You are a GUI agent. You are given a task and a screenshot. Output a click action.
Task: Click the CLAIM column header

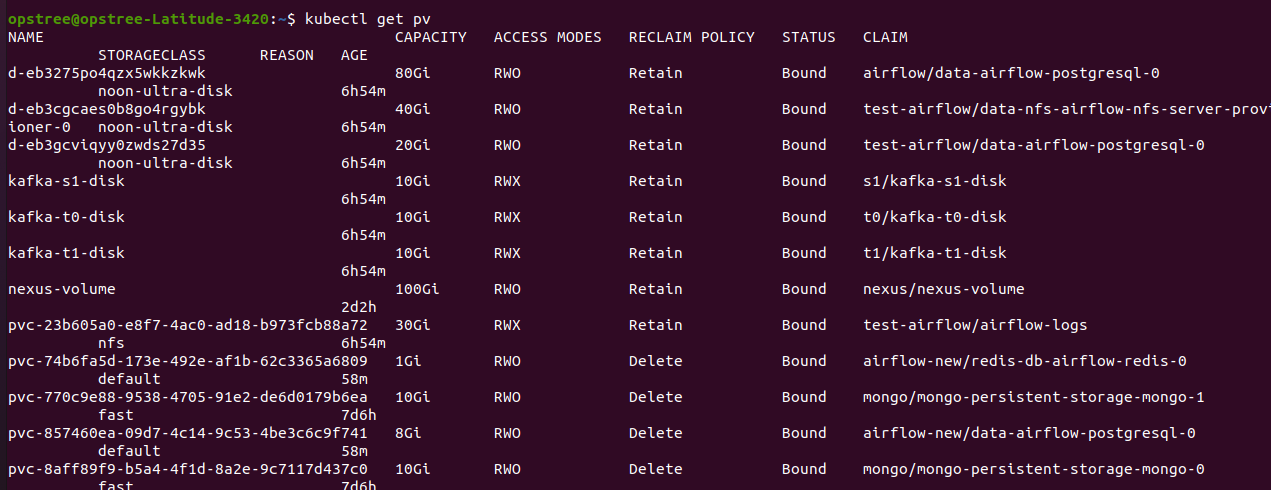click(x=885, y=37)
